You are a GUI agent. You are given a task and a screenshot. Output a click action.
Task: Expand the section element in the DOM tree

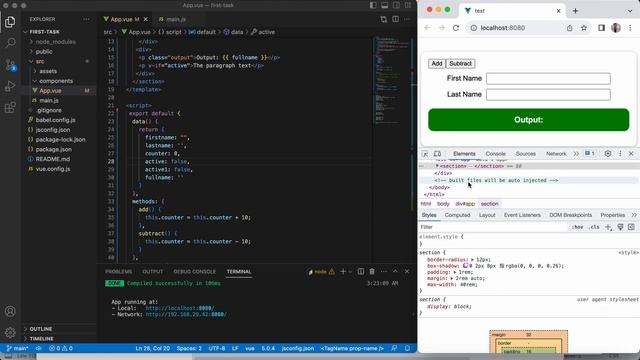(437, 166)
